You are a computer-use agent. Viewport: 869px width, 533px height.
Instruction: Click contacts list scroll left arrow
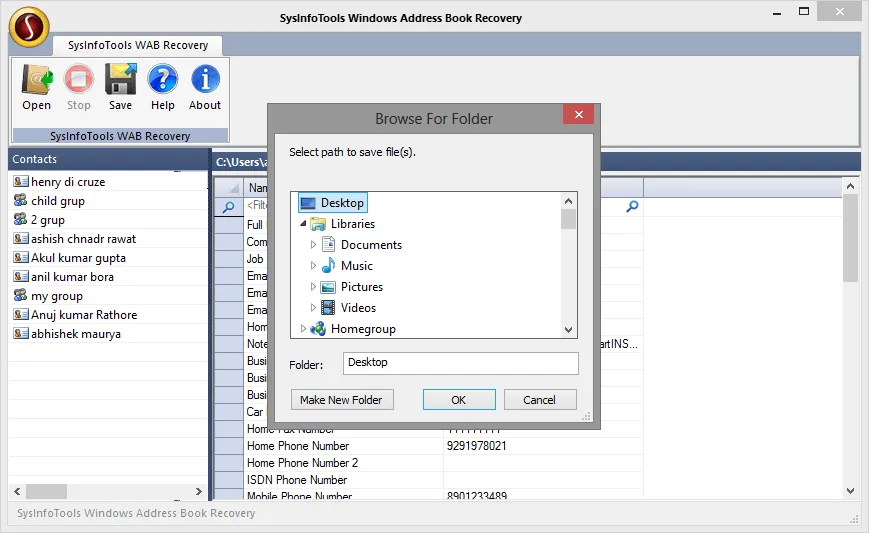coord(17,491)
